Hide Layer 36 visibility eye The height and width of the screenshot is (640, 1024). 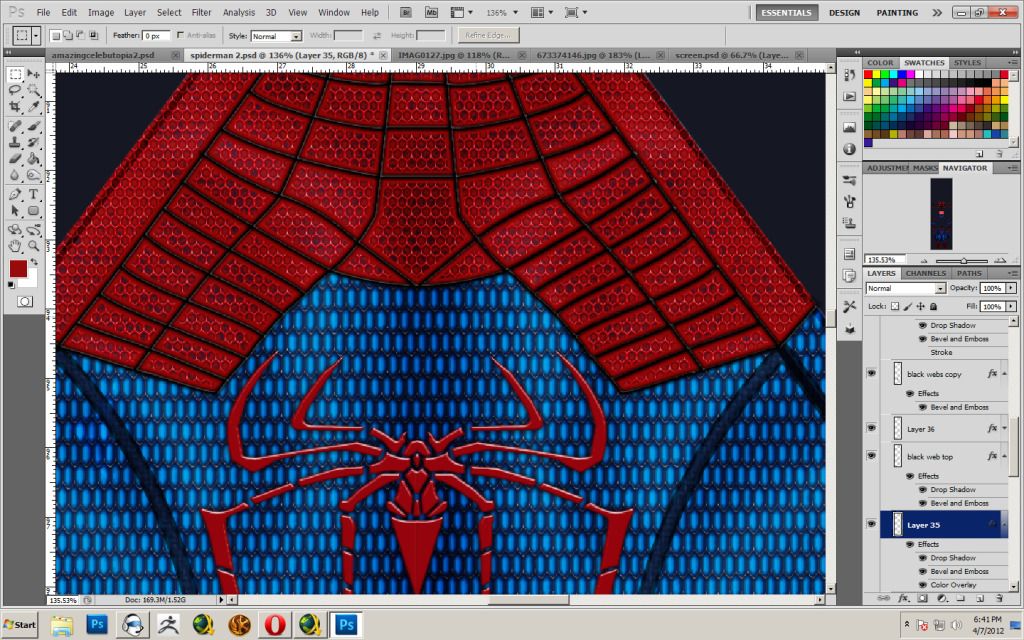(x=871, y=428)
